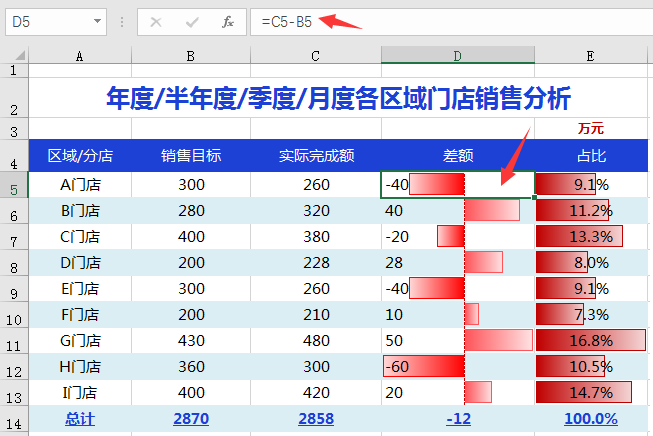
Task: Select the 380 actual amount cell
Action: click(316, 237)
